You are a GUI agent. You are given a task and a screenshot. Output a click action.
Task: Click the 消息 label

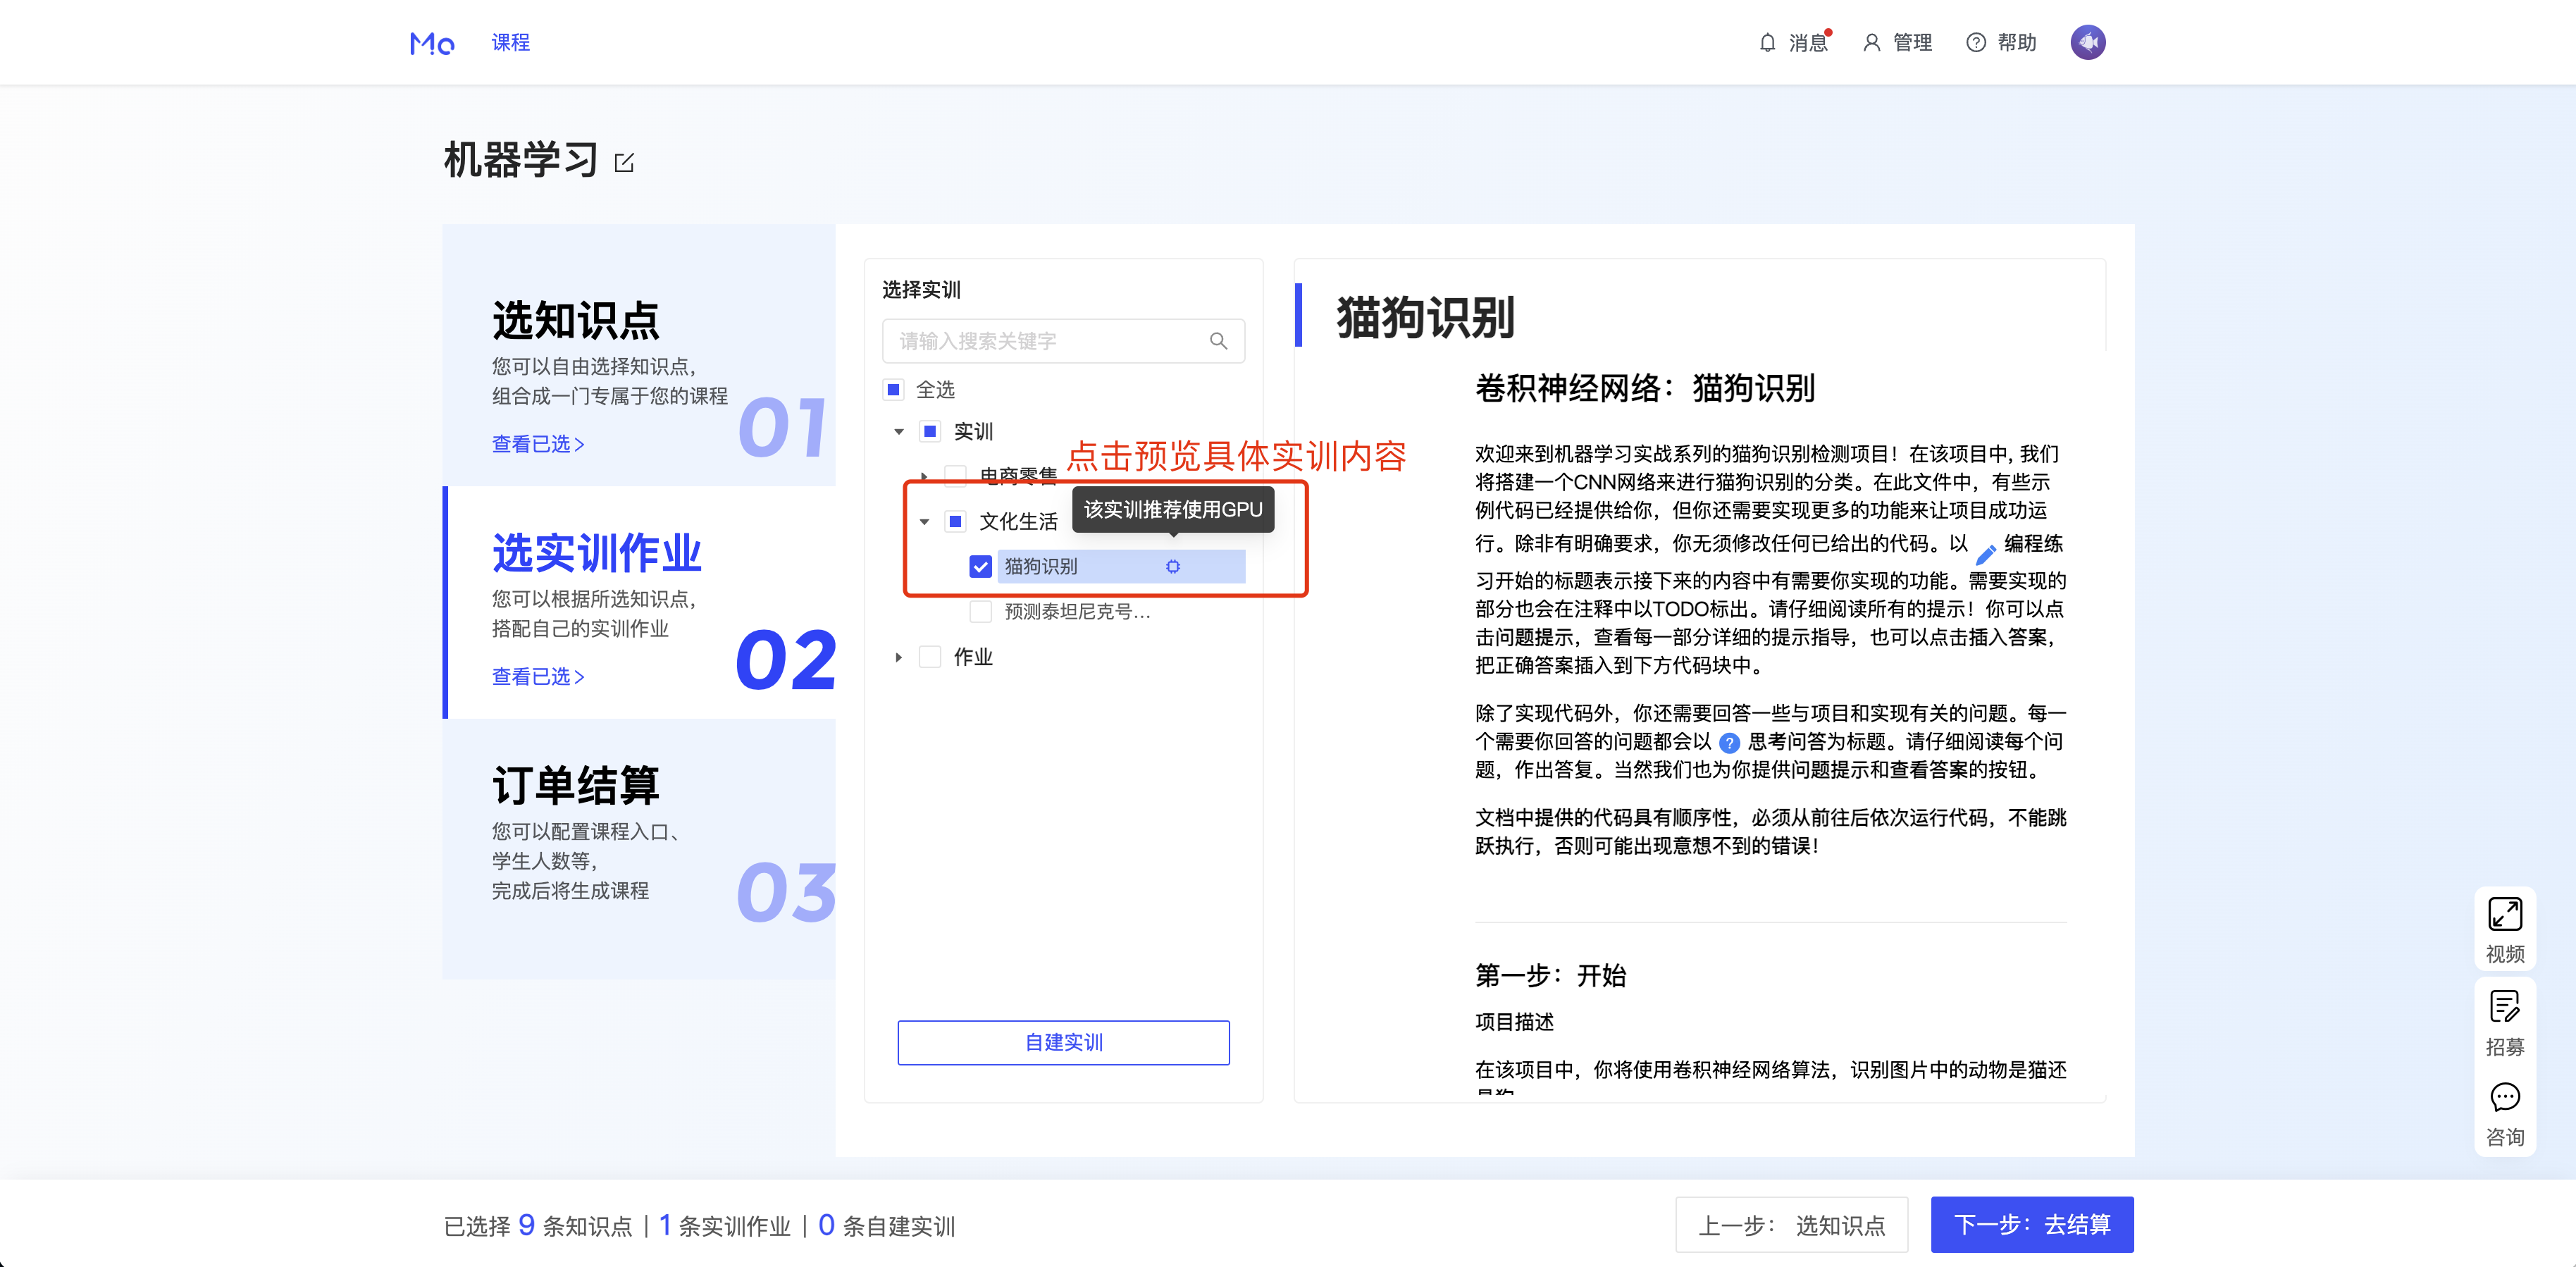tap(1808, 43)
